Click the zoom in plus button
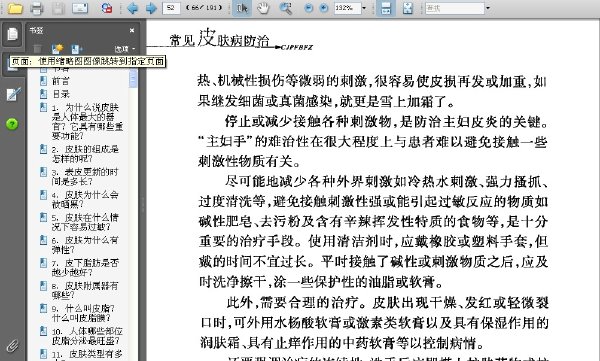This screenshot has height=361, width=600. click(x=324, y=8)
